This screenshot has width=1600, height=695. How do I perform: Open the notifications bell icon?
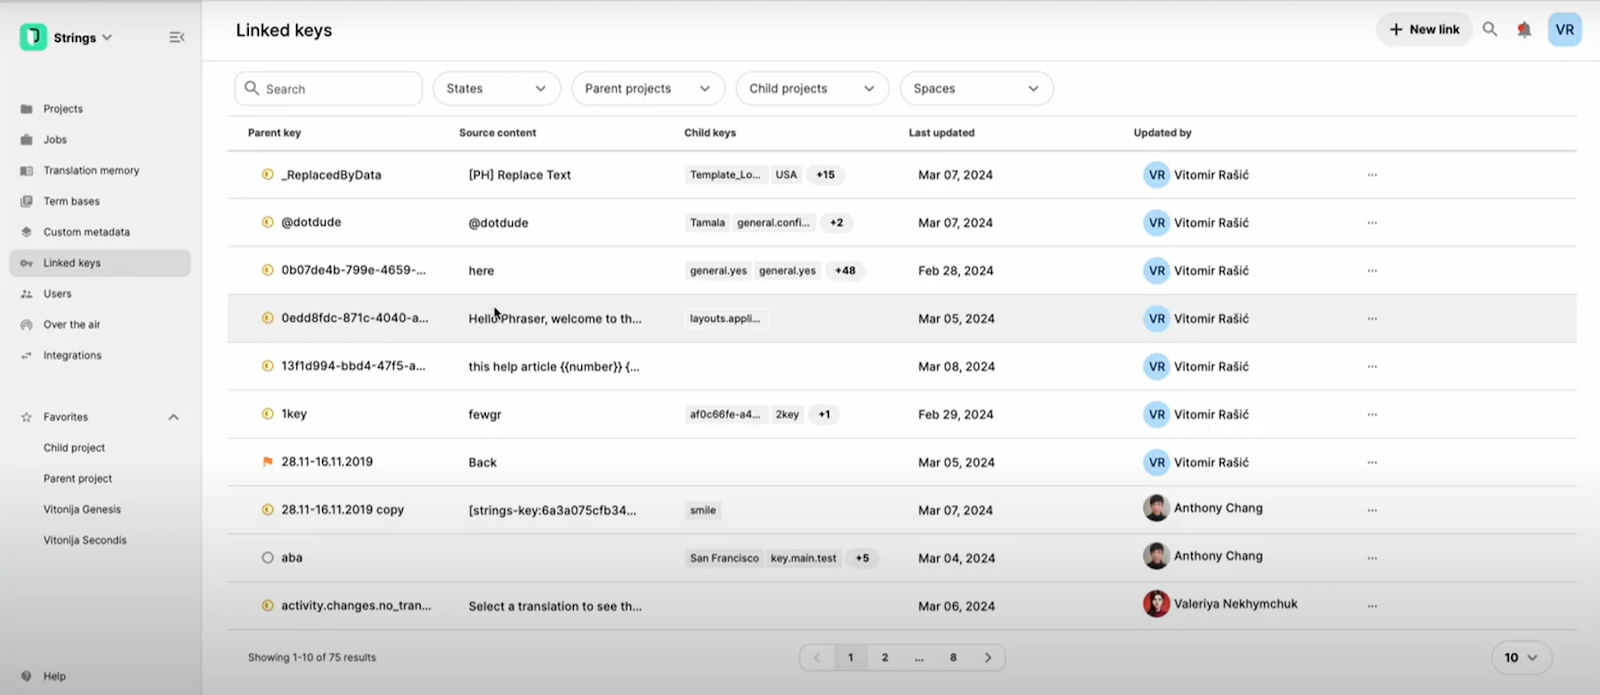coord(1524,30)
